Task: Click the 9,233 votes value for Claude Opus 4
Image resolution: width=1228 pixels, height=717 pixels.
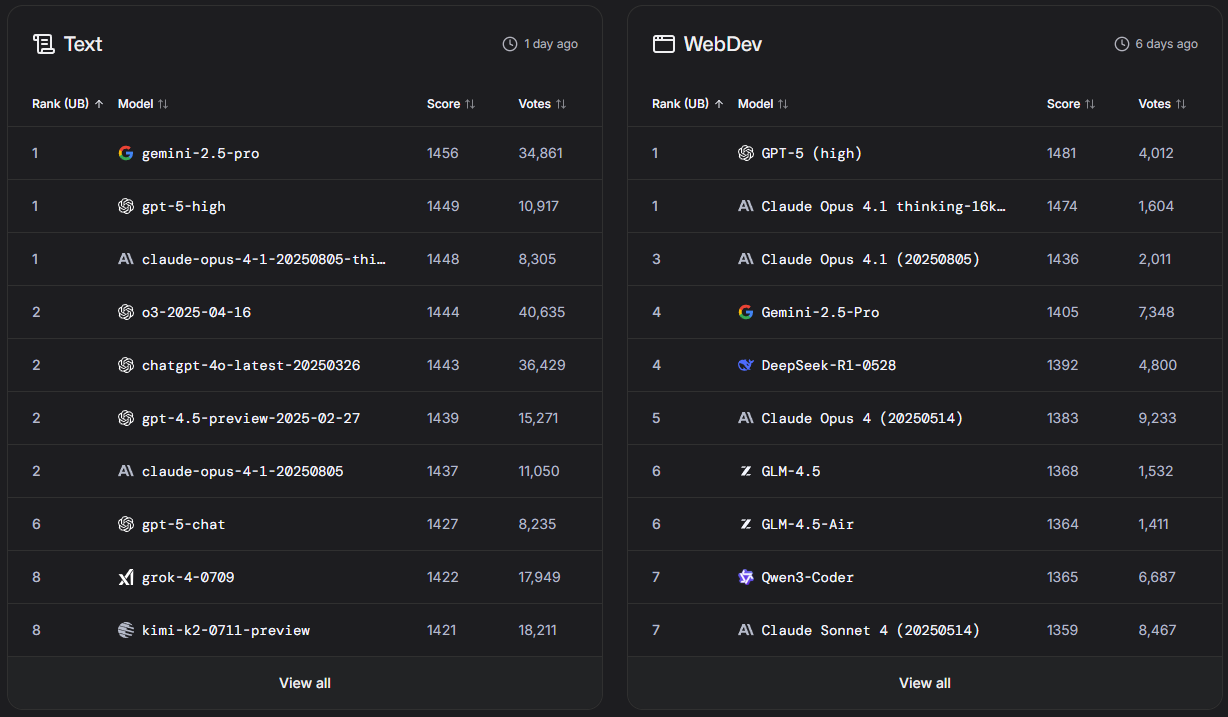Action: pos(1157,418)
